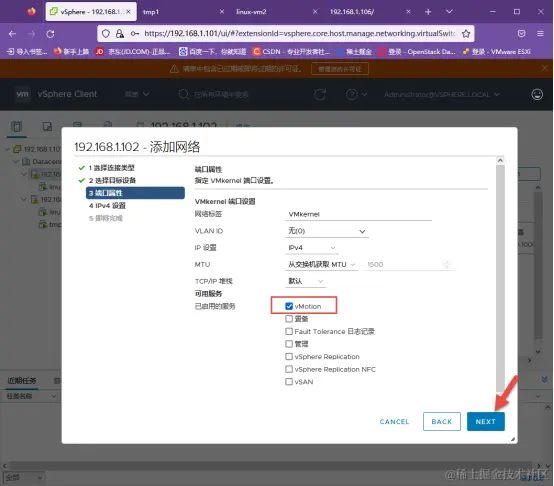554x486 pixels.
Task: Click the address bar URL field
Action: click(300, 34)
